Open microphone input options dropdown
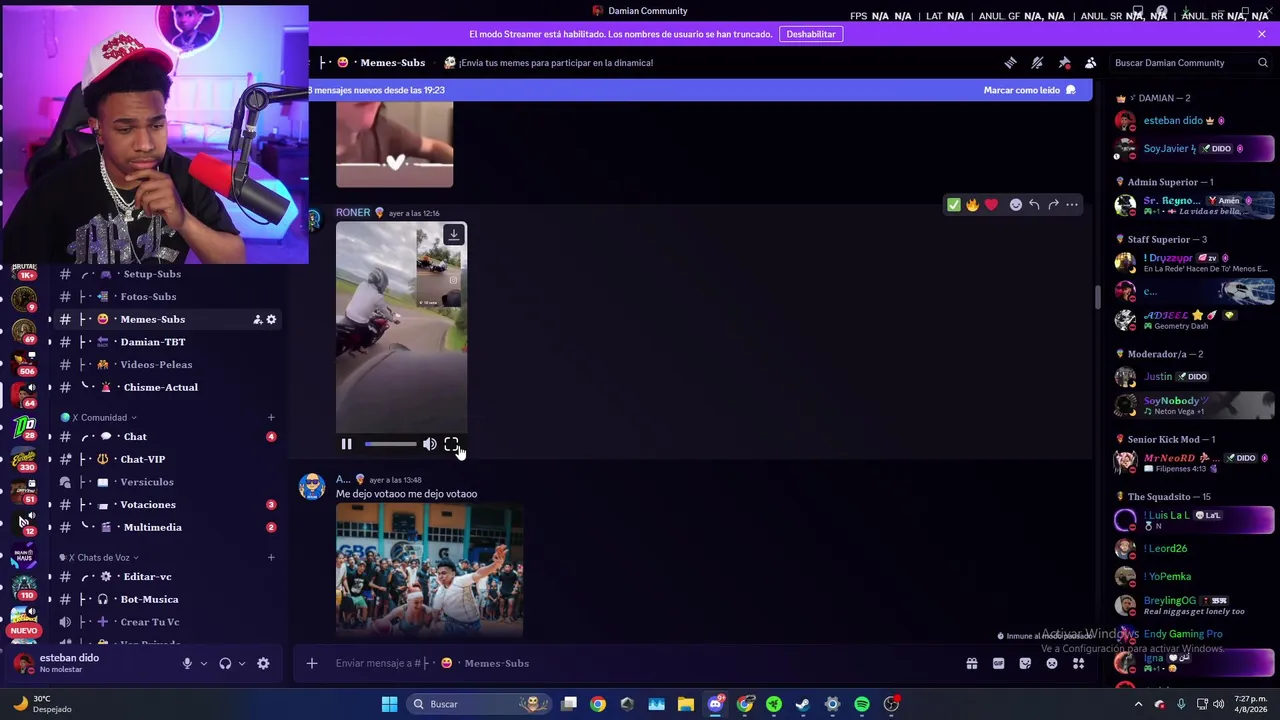Viewport: 1280px width, 720px height. coord(204,663)
